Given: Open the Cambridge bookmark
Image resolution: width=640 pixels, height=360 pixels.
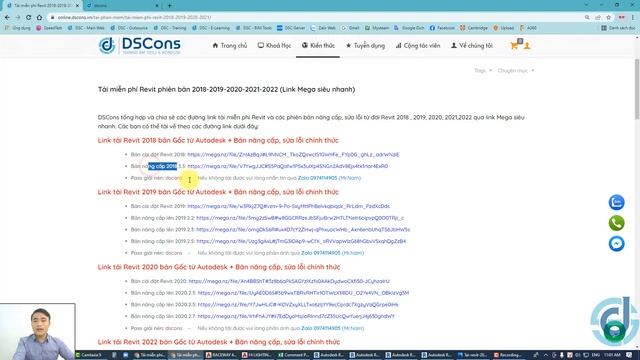Looking at the screenshot, I should 473,28.
